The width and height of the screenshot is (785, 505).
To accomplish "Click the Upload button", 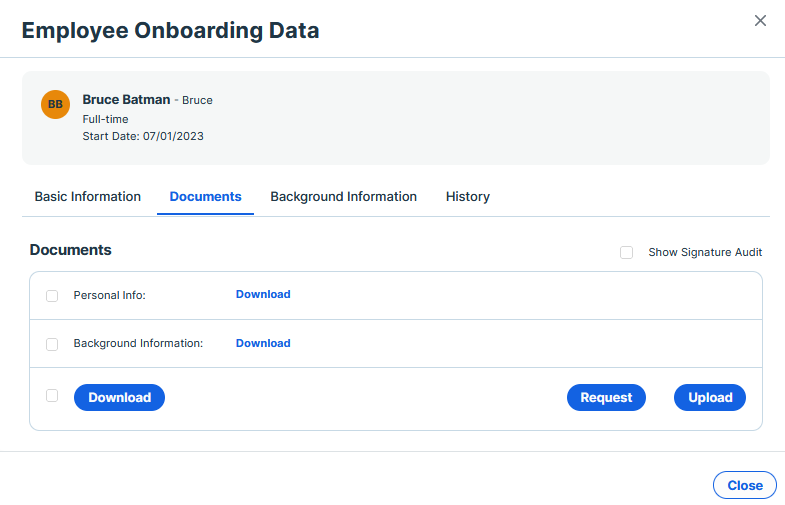I will 710,397.
